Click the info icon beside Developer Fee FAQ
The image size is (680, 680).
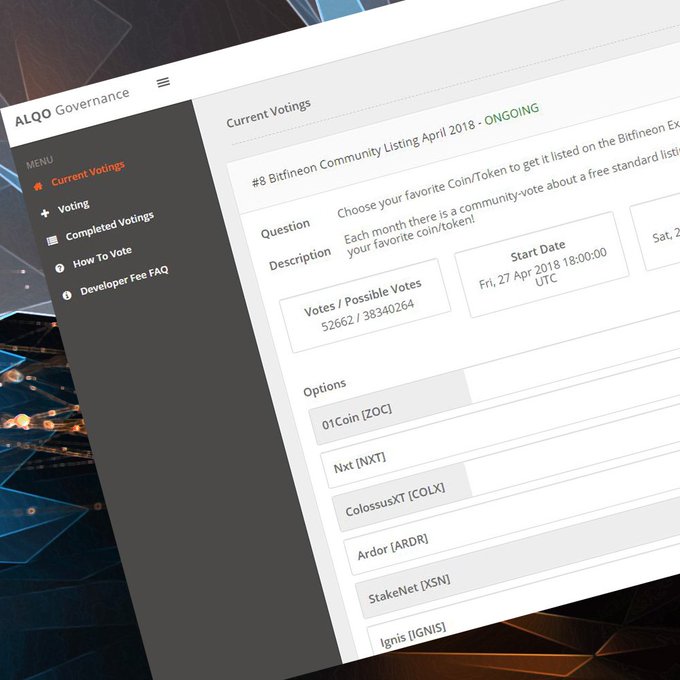tap(67, 295)
